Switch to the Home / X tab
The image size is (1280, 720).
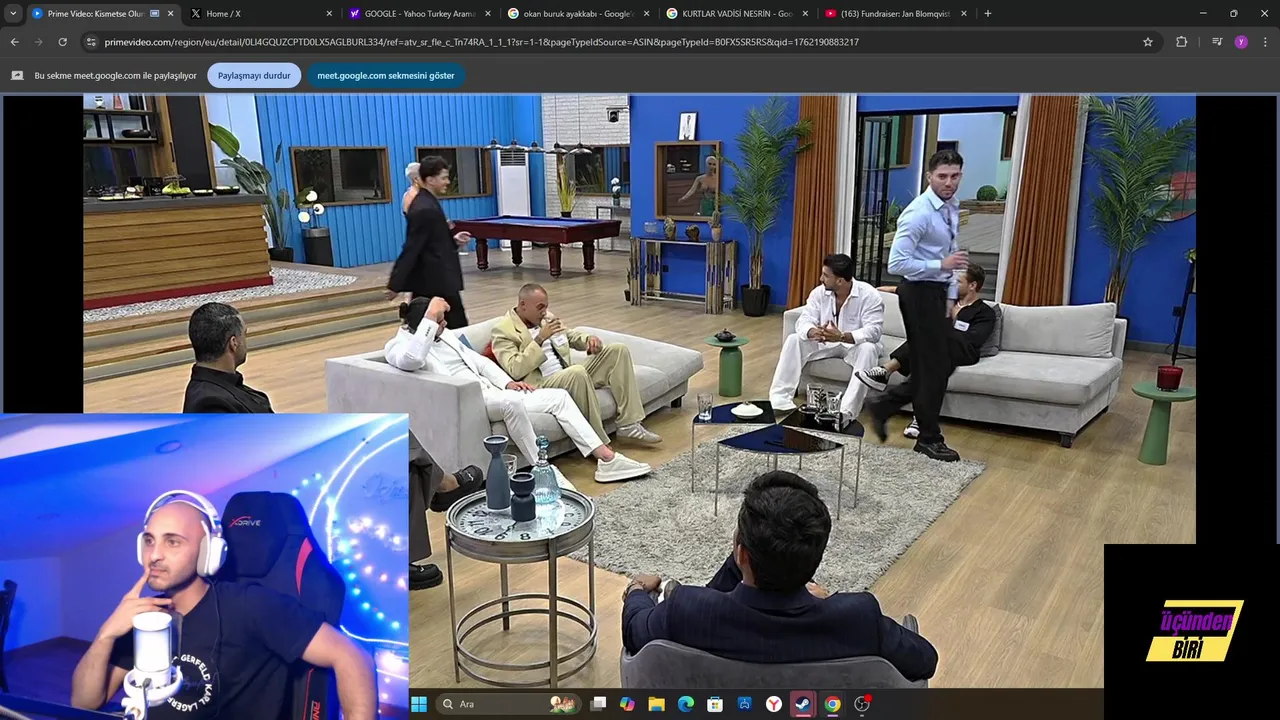point(262,14)
